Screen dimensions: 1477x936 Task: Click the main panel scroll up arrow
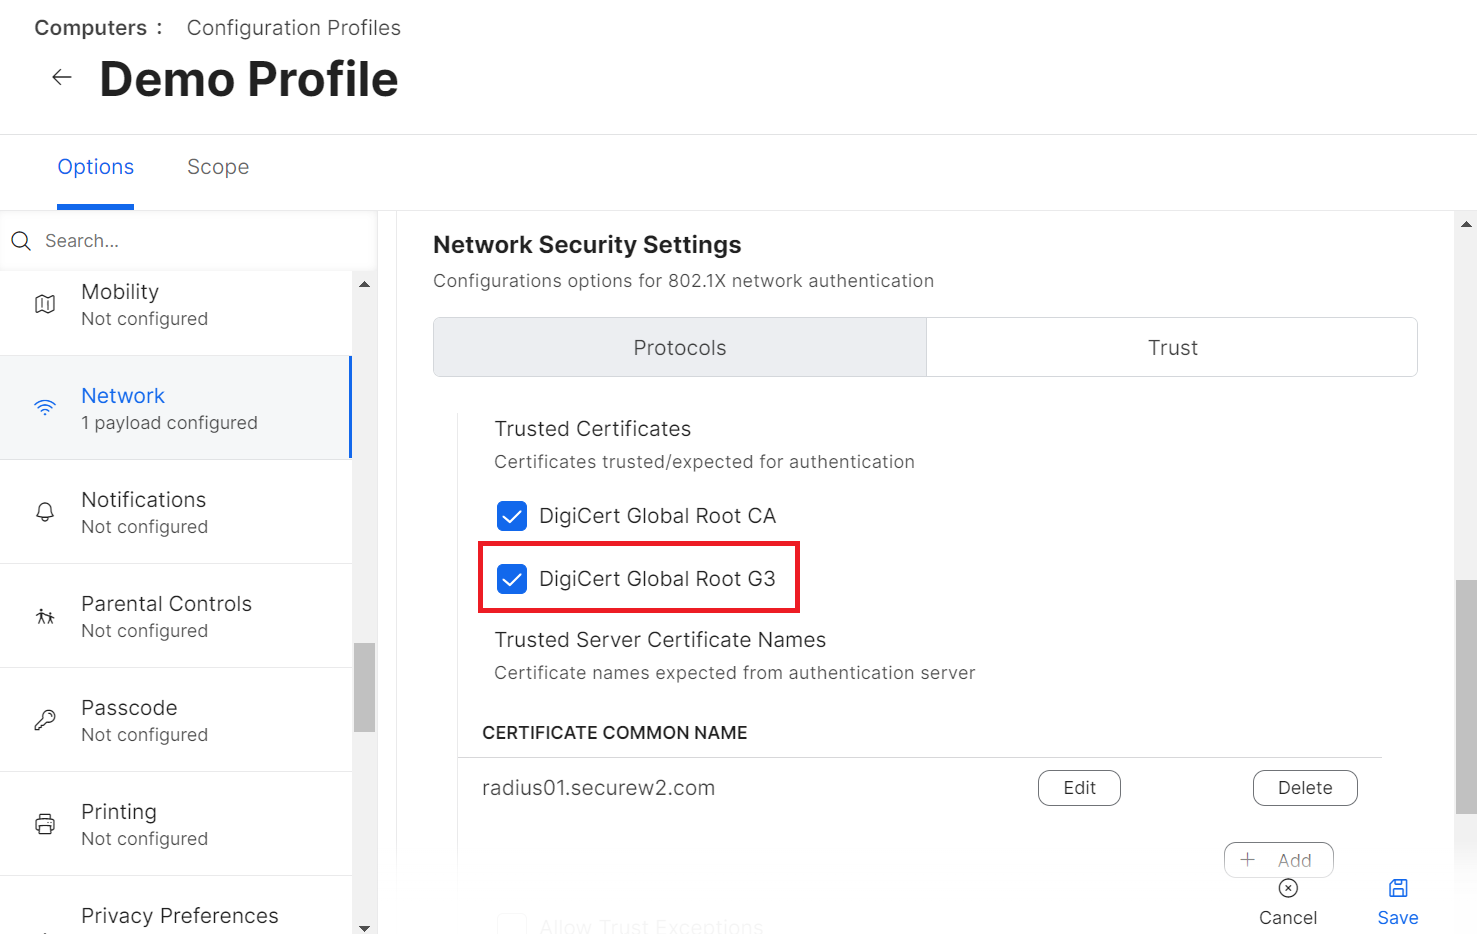click(1466, 224)
